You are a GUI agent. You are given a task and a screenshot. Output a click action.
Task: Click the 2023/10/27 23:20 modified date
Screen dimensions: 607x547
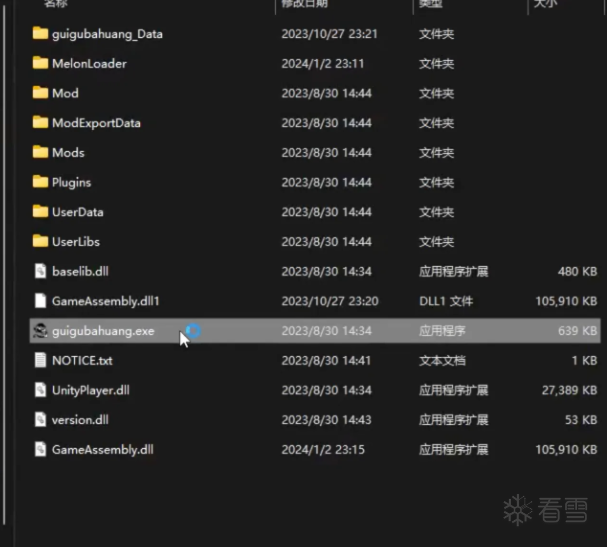pos(330,301)
